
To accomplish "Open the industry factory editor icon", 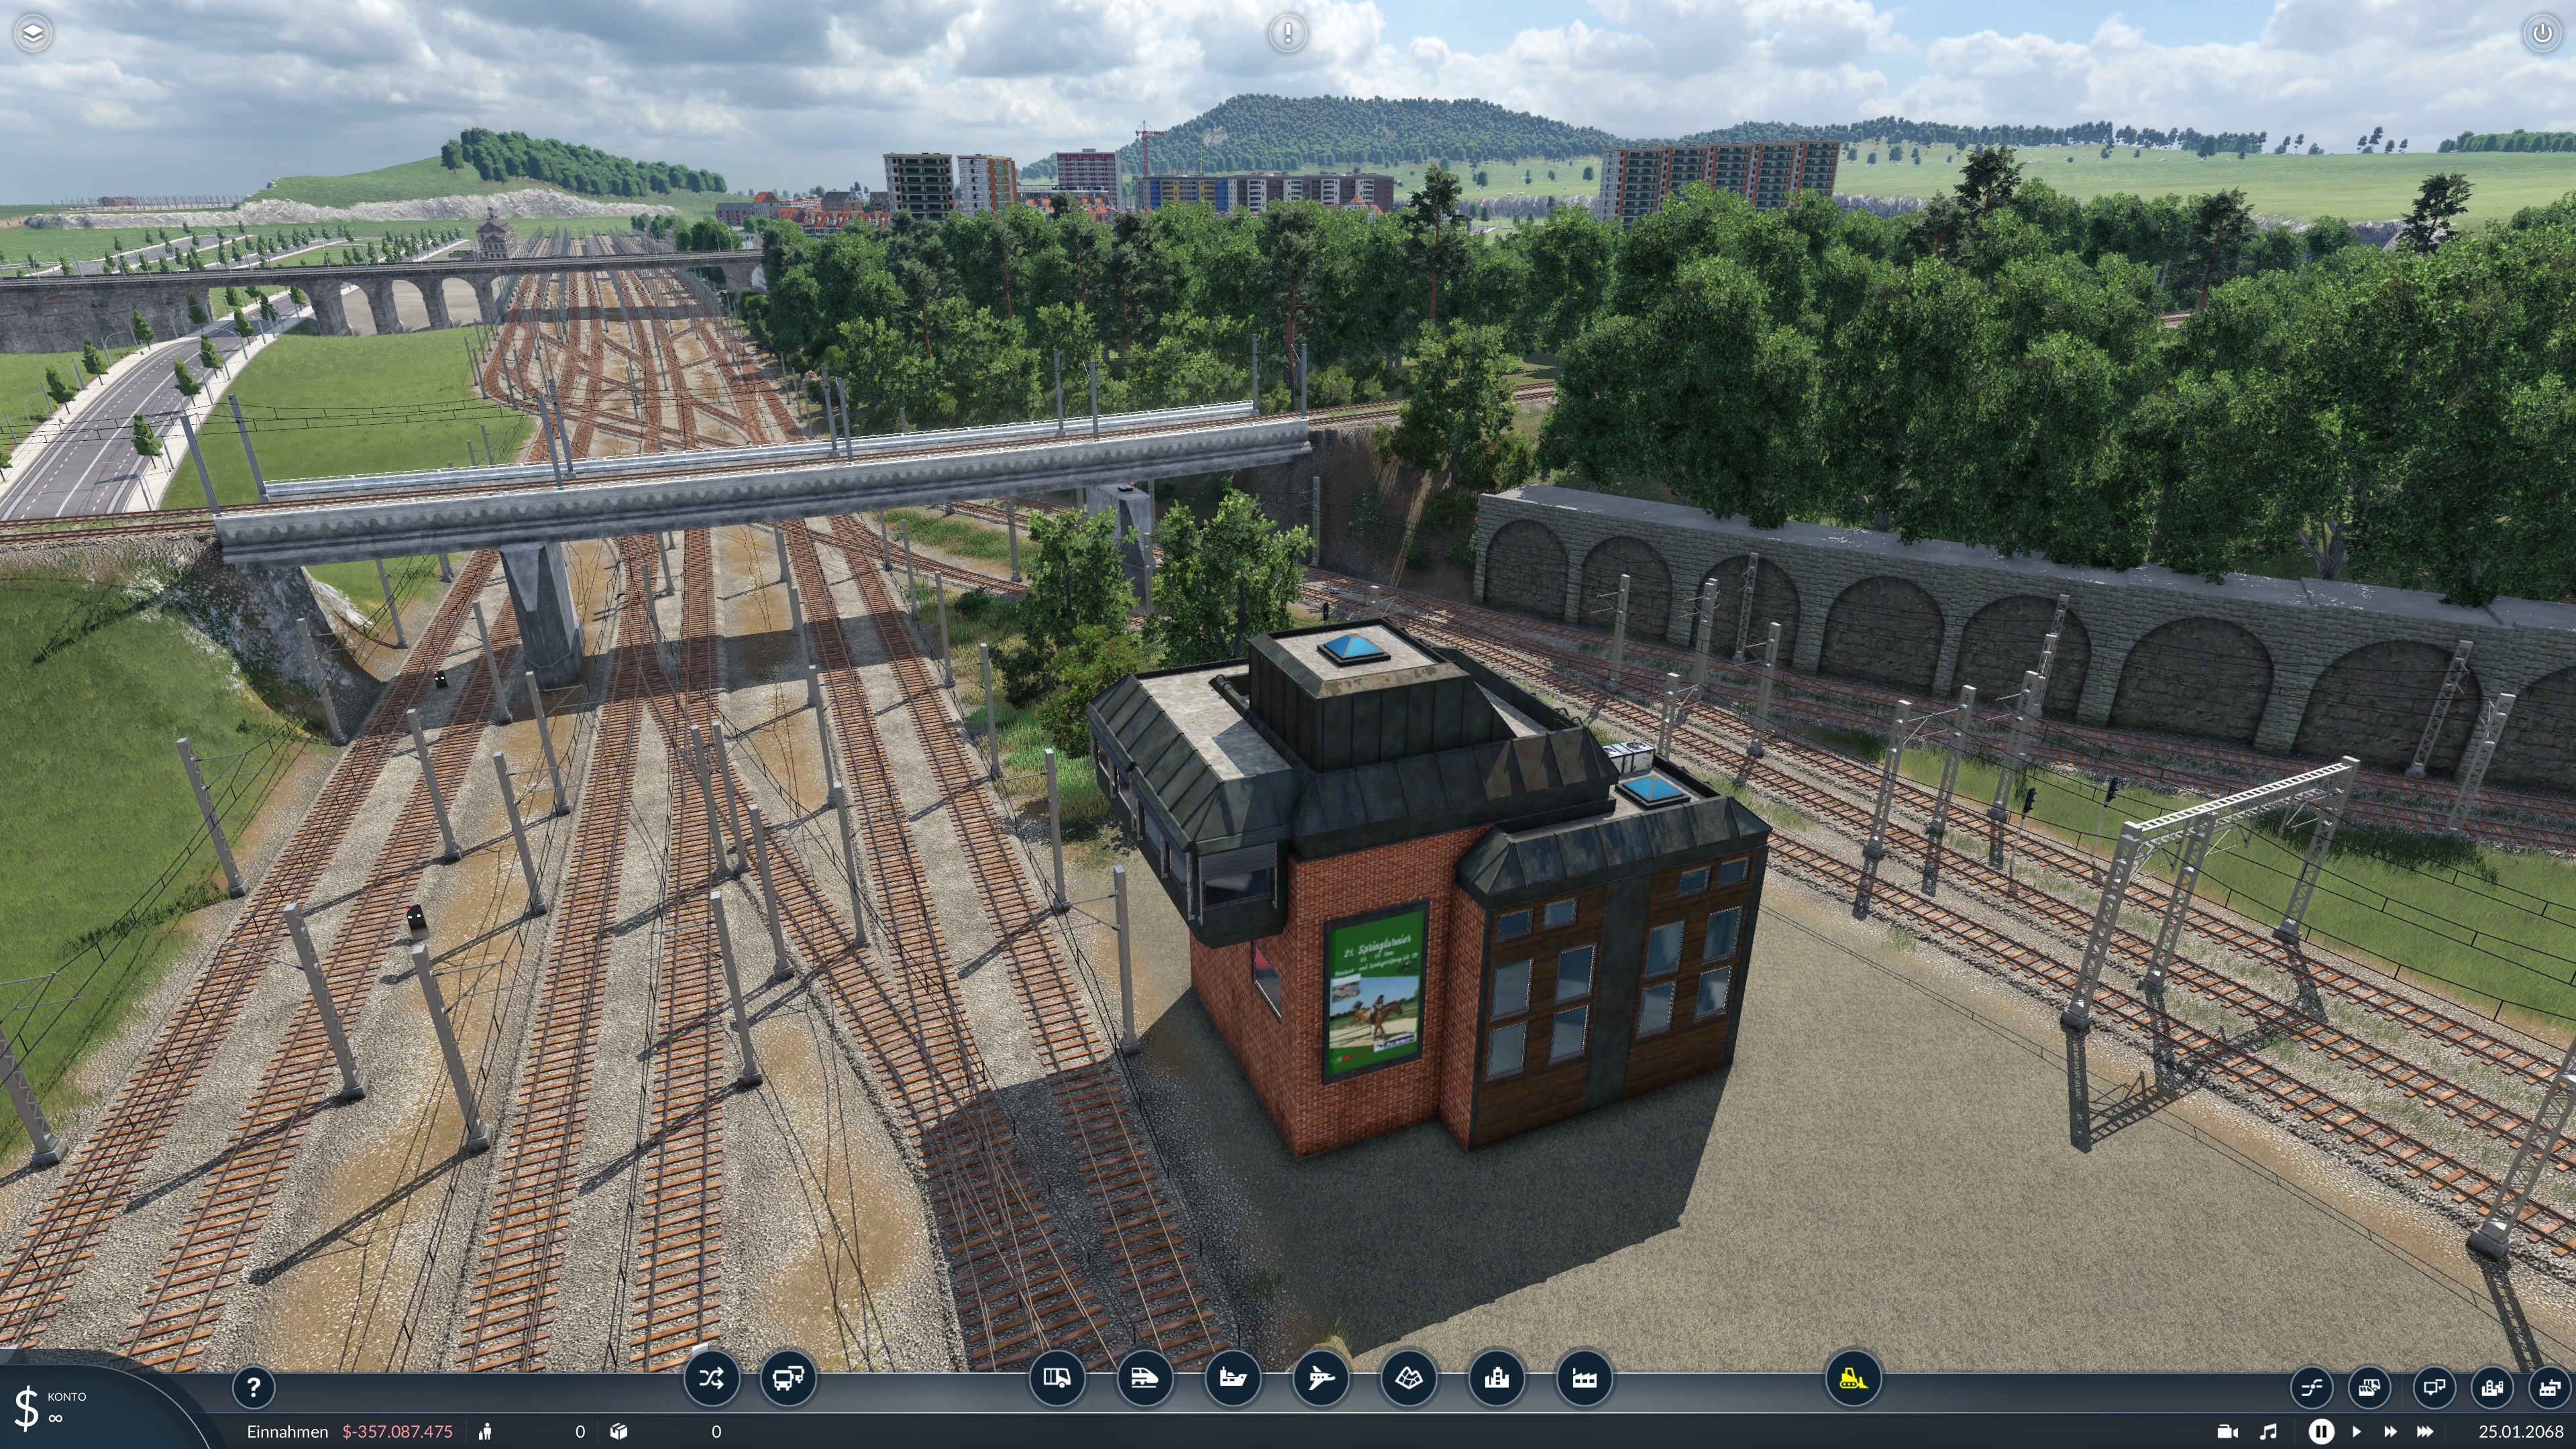I will (x=1584, y=1379).
